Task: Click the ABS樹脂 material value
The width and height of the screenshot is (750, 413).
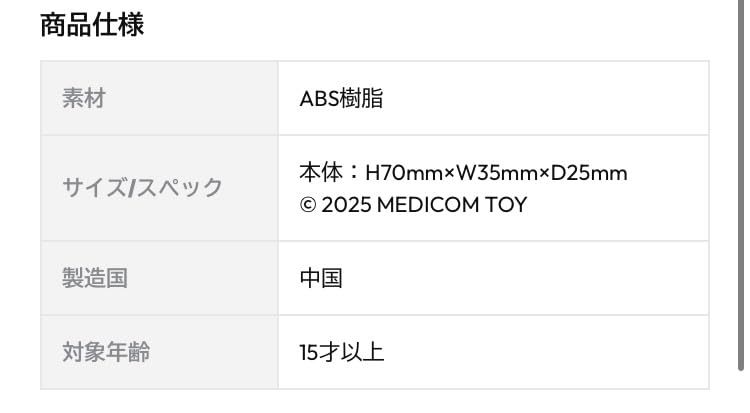Action: pyautogui.click(x=341, y=99)
